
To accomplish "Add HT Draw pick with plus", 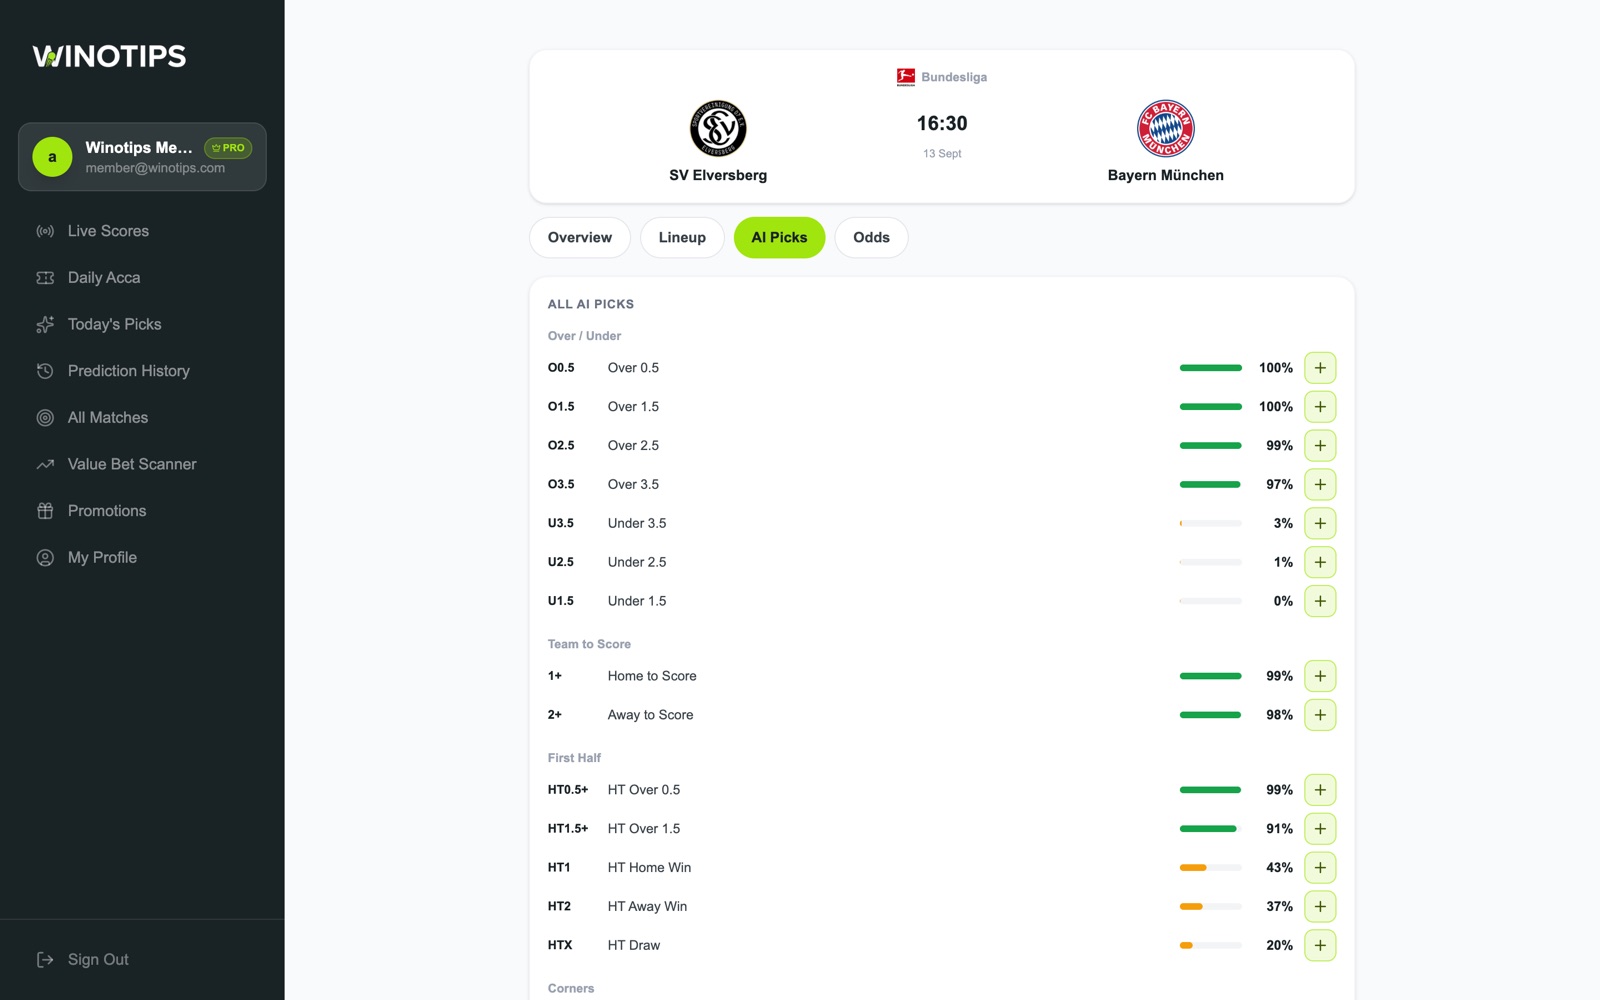I will click(x=1320, y=945).
